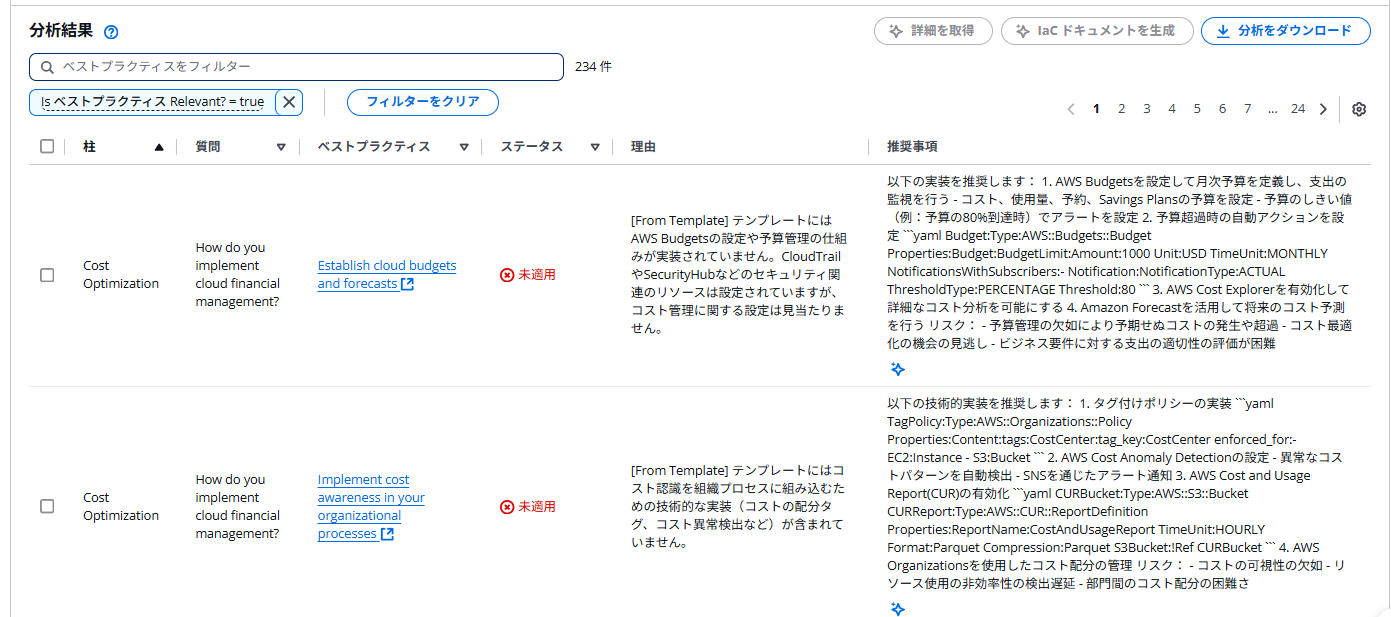
Task: Click search magnifier icon in filter box
Action: 47,67
